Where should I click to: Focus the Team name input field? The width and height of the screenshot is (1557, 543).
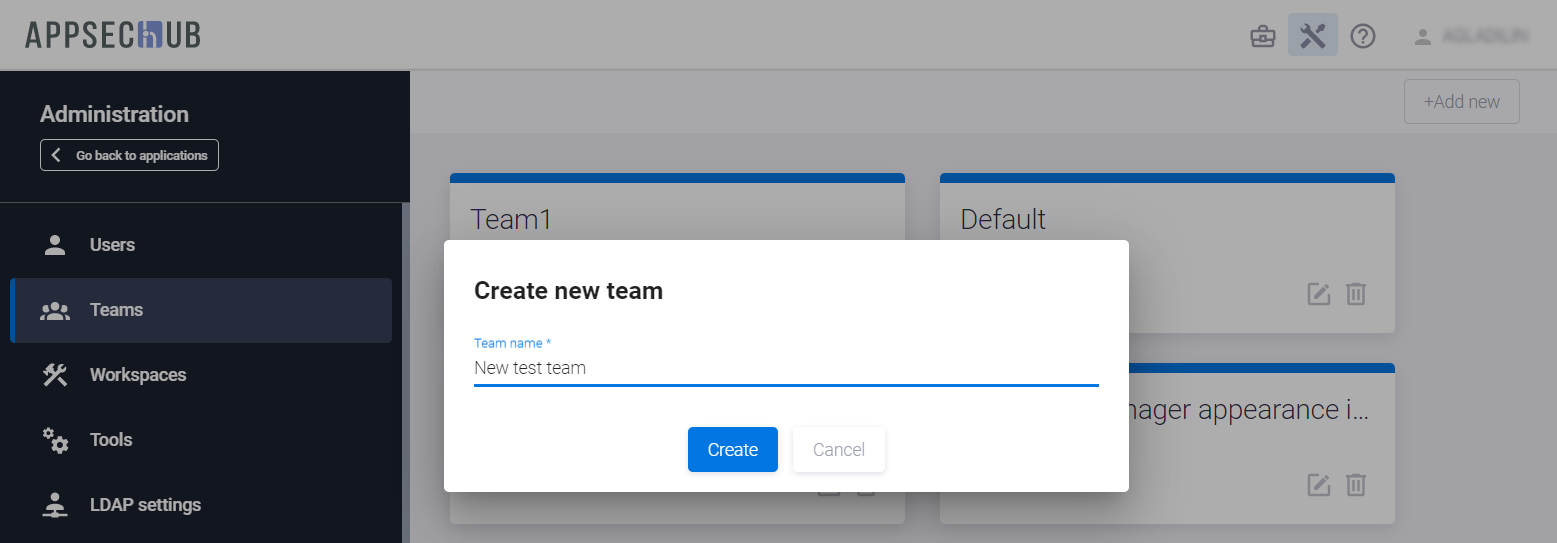785,368
